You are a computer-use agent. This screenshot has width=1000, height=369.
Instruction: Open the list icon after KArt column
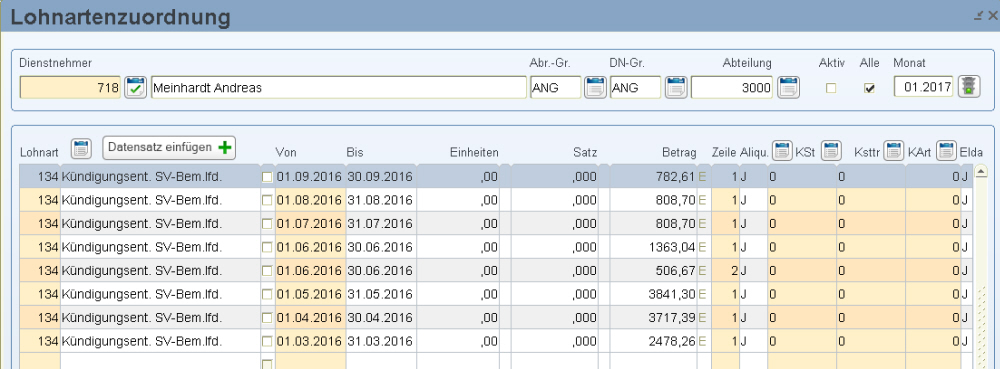click(x=946, y=151)
